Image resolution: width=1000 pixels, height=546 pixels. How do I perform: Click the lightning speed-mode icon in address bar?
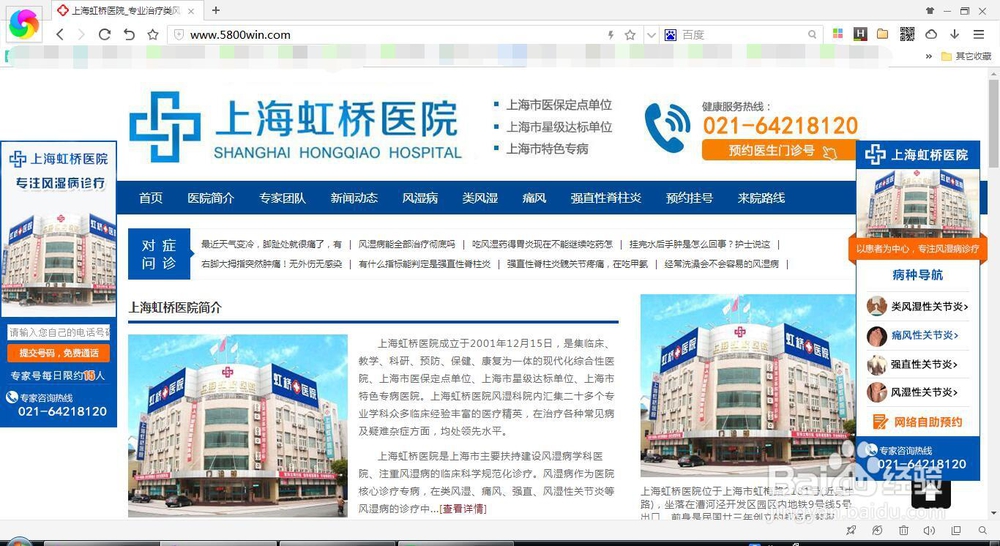[x=610, y=35]
